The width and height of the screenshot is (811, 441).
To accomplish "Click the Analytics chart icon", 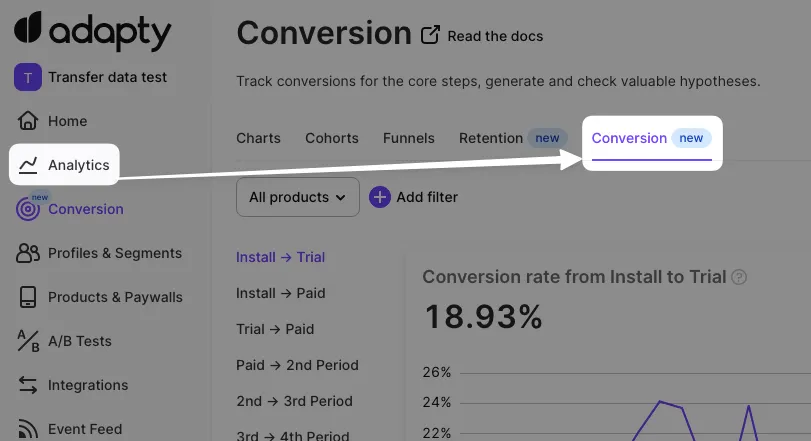I will click(x=29, y=165).
